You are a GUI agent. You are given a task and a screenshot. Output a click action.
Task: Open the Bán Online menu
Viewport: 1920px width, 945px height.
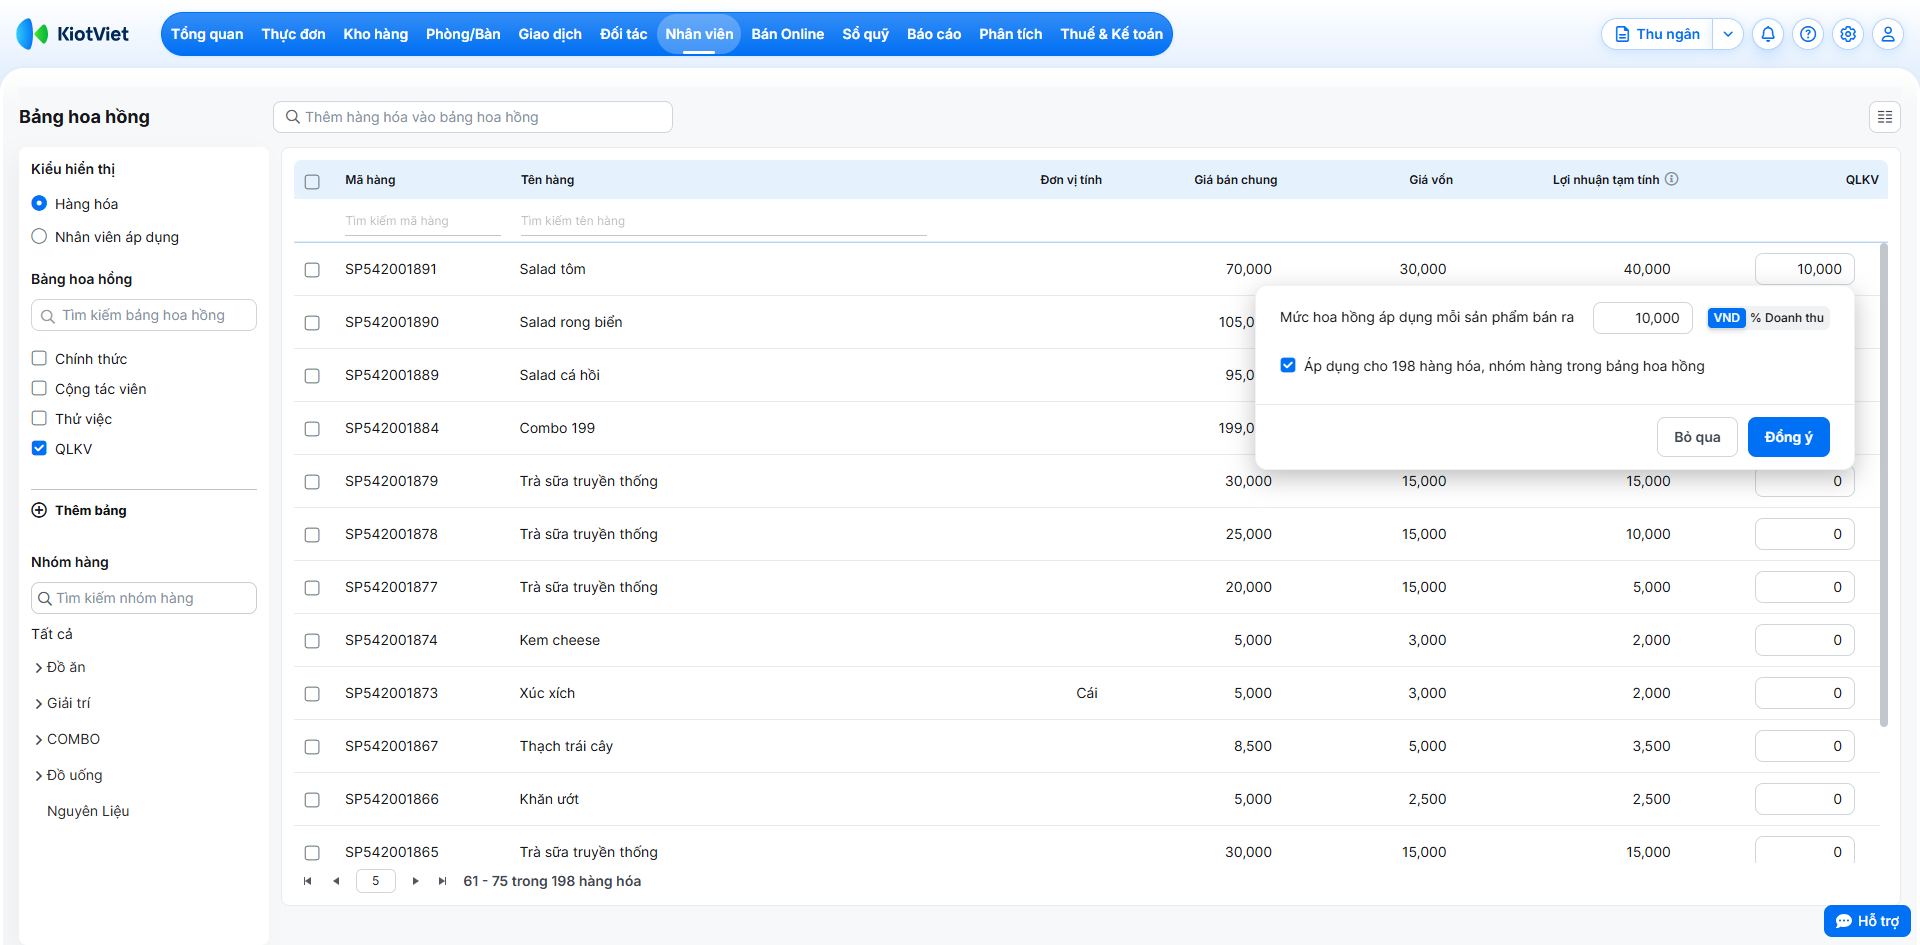pos(788,34)
